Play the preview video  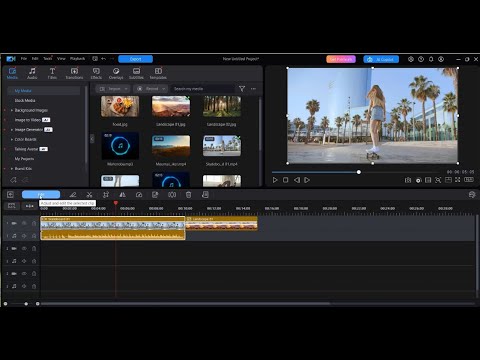275,180
